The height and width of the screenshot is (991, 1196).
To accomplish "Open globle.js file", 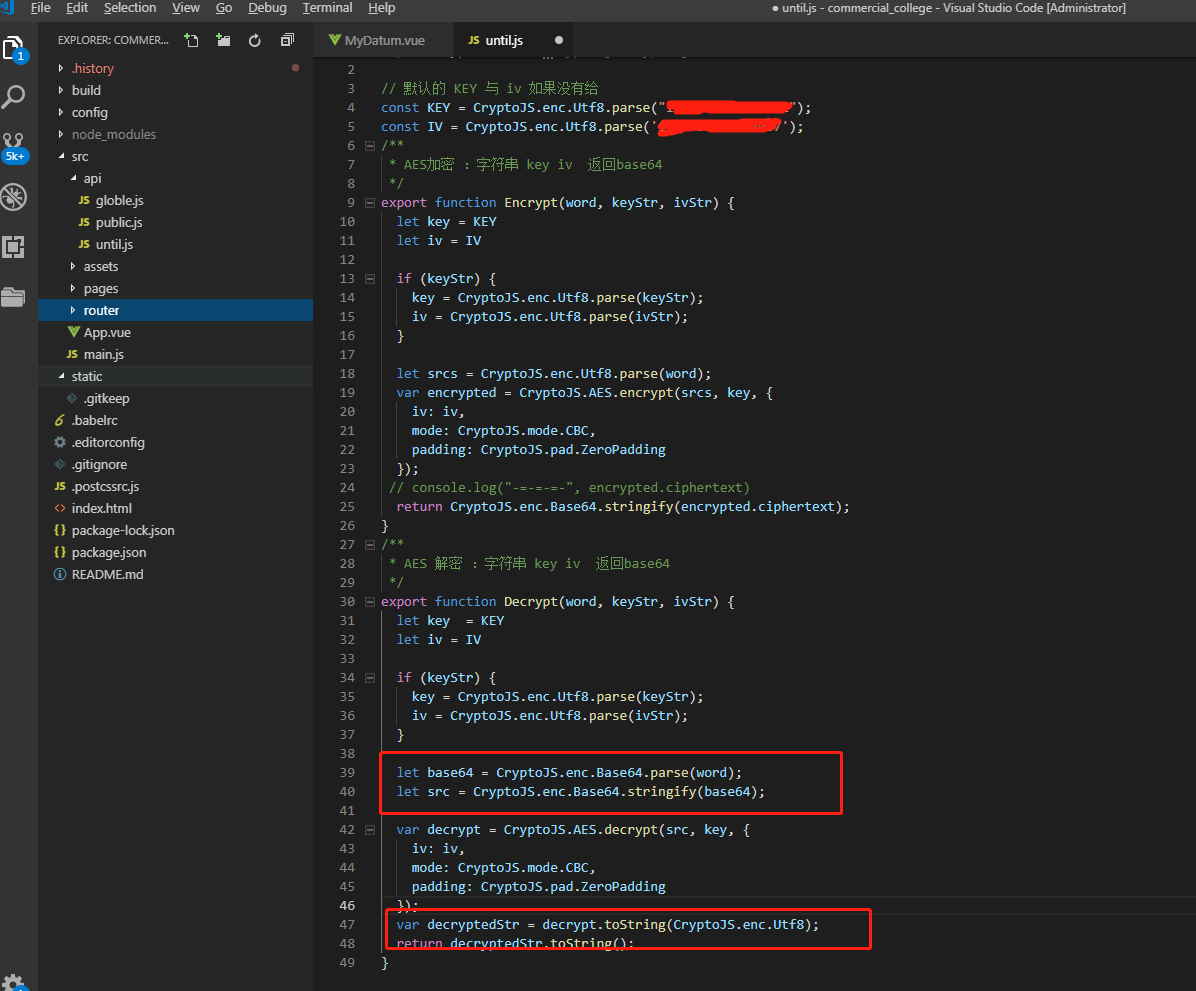I will tap(175, 201).
